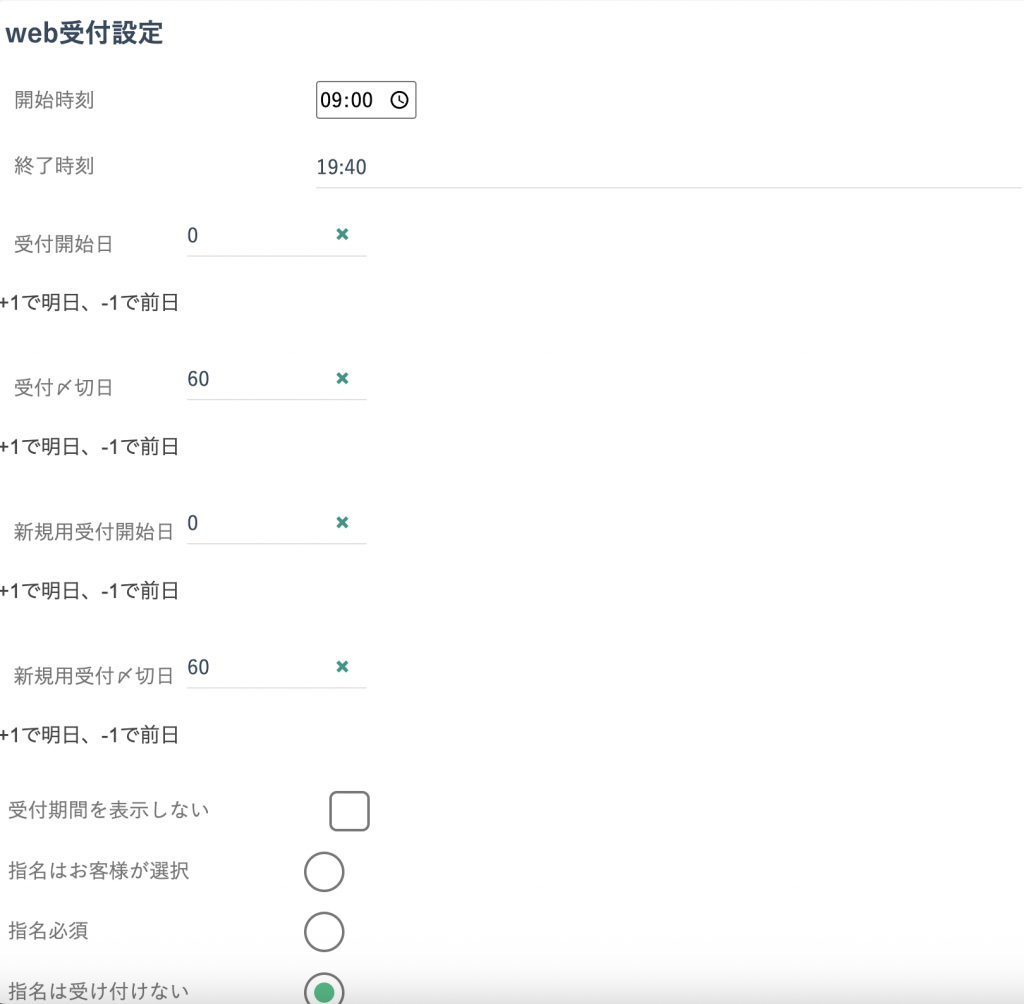
Task: Focus the 新規用受付〆切日 number field
Action: 255,668
